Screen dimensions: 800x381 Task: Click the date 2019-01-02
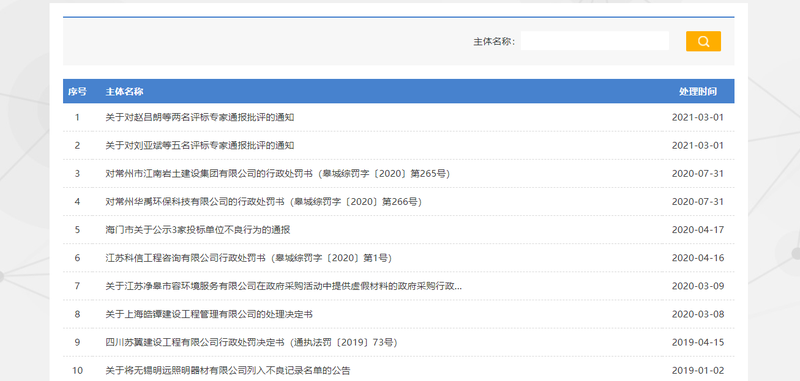pyautogui.click(x=698, y=370)
